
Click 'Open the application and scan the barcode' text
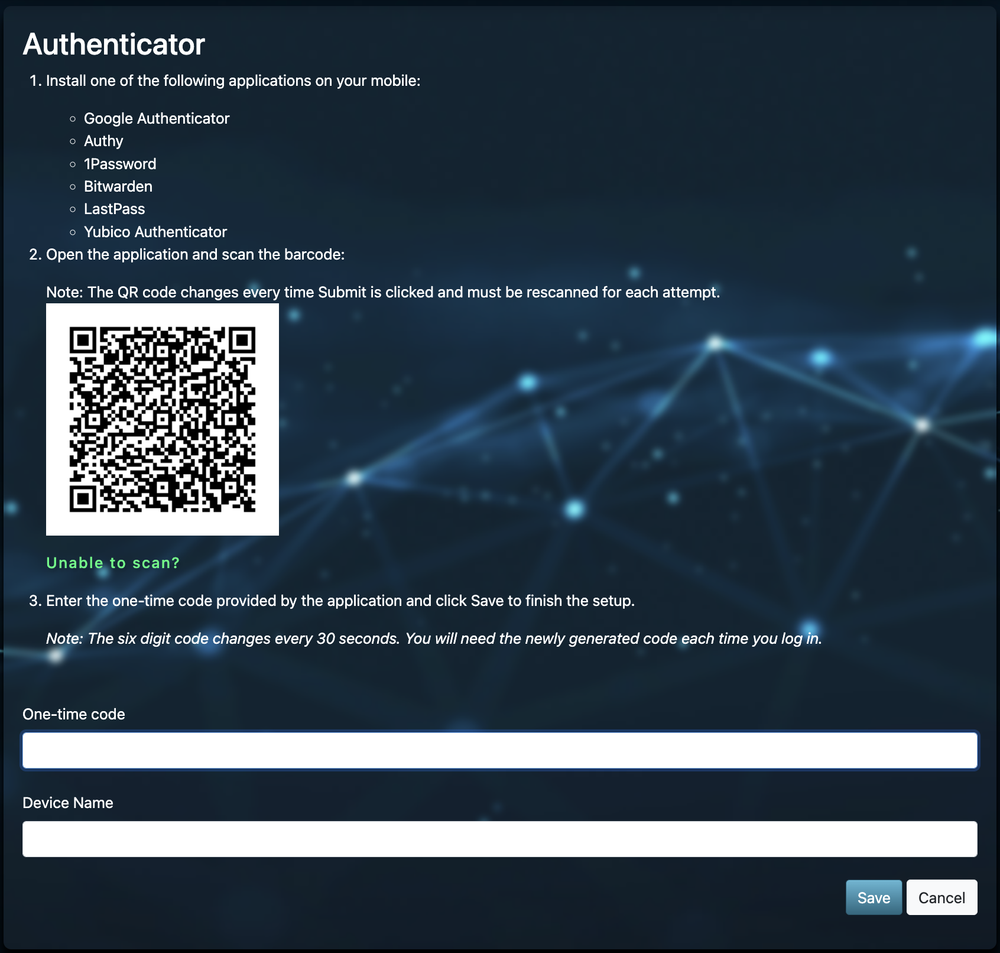(x=195, y=255)
